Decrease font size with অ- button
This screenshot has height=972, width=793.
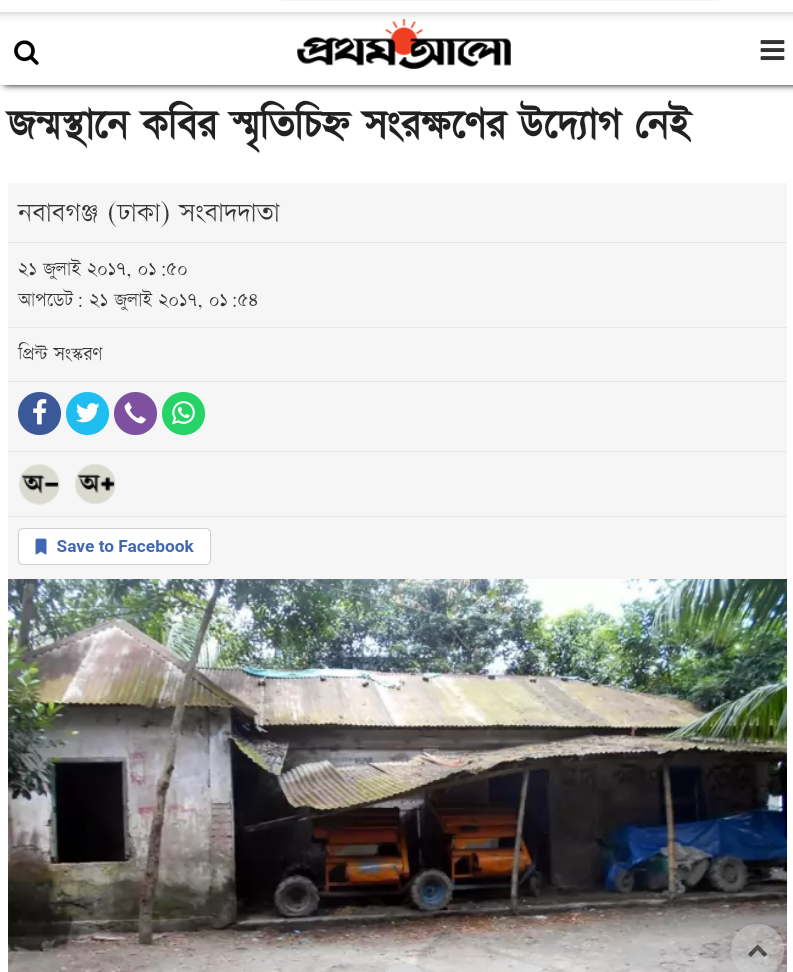[40, 484]
